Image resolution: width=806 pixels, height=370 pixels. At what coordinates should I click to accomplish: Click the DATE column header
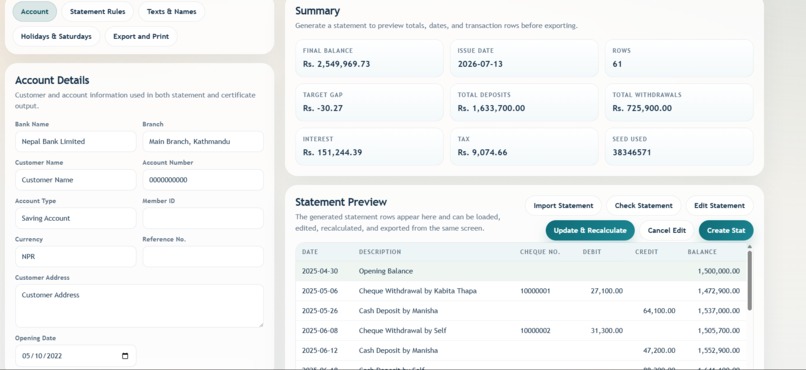310,252
